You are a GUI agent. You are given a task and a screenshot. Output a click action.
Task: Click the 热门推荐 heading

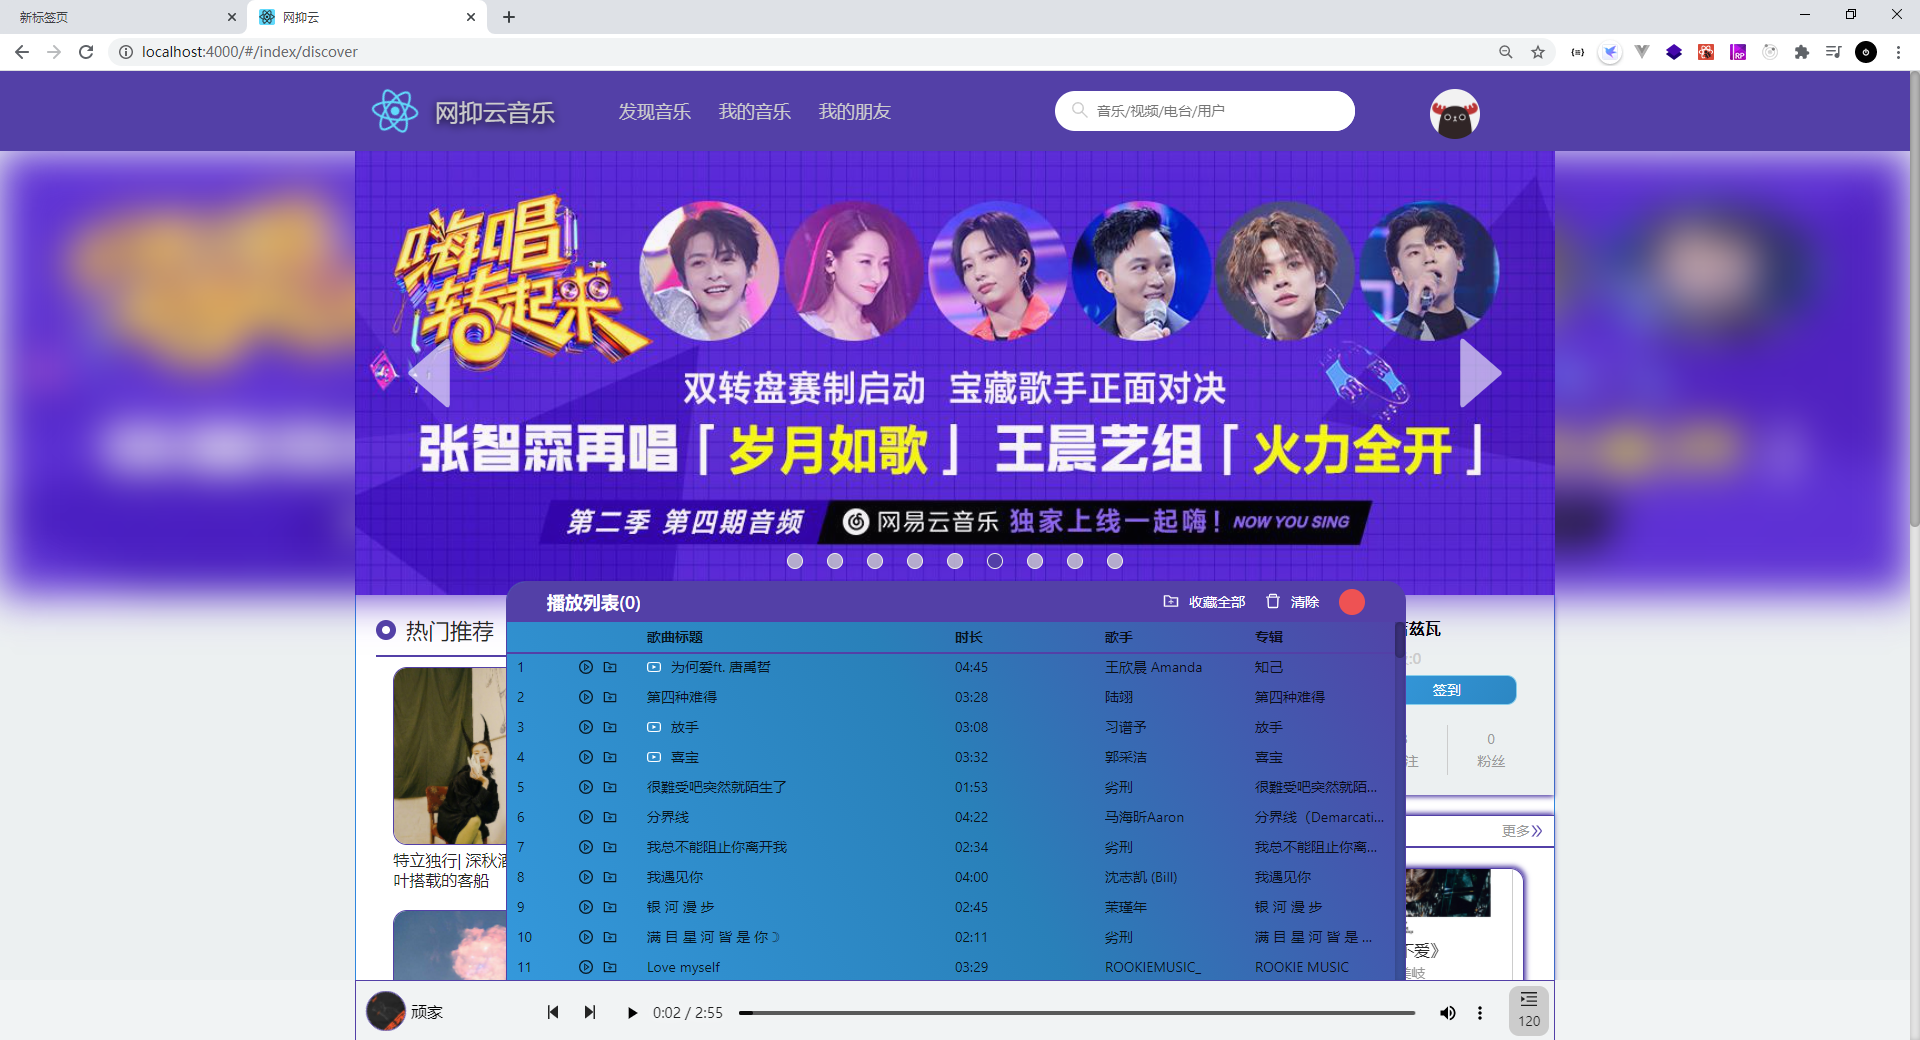[450, 631]
